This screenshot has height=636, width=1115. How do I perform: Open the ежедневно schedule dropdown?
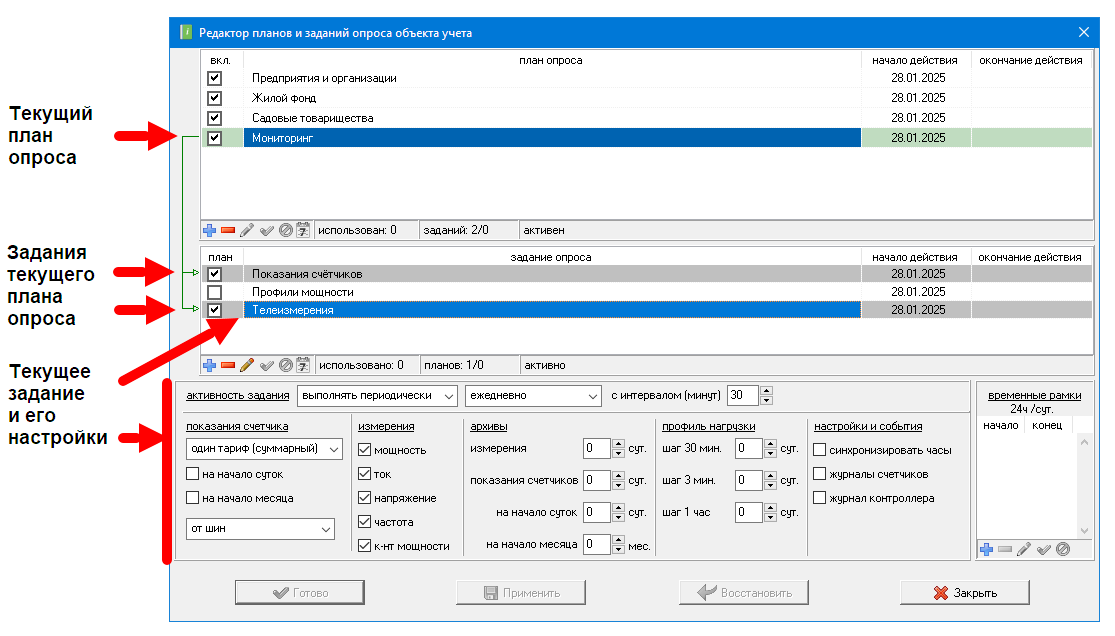[x=533, y=396]
